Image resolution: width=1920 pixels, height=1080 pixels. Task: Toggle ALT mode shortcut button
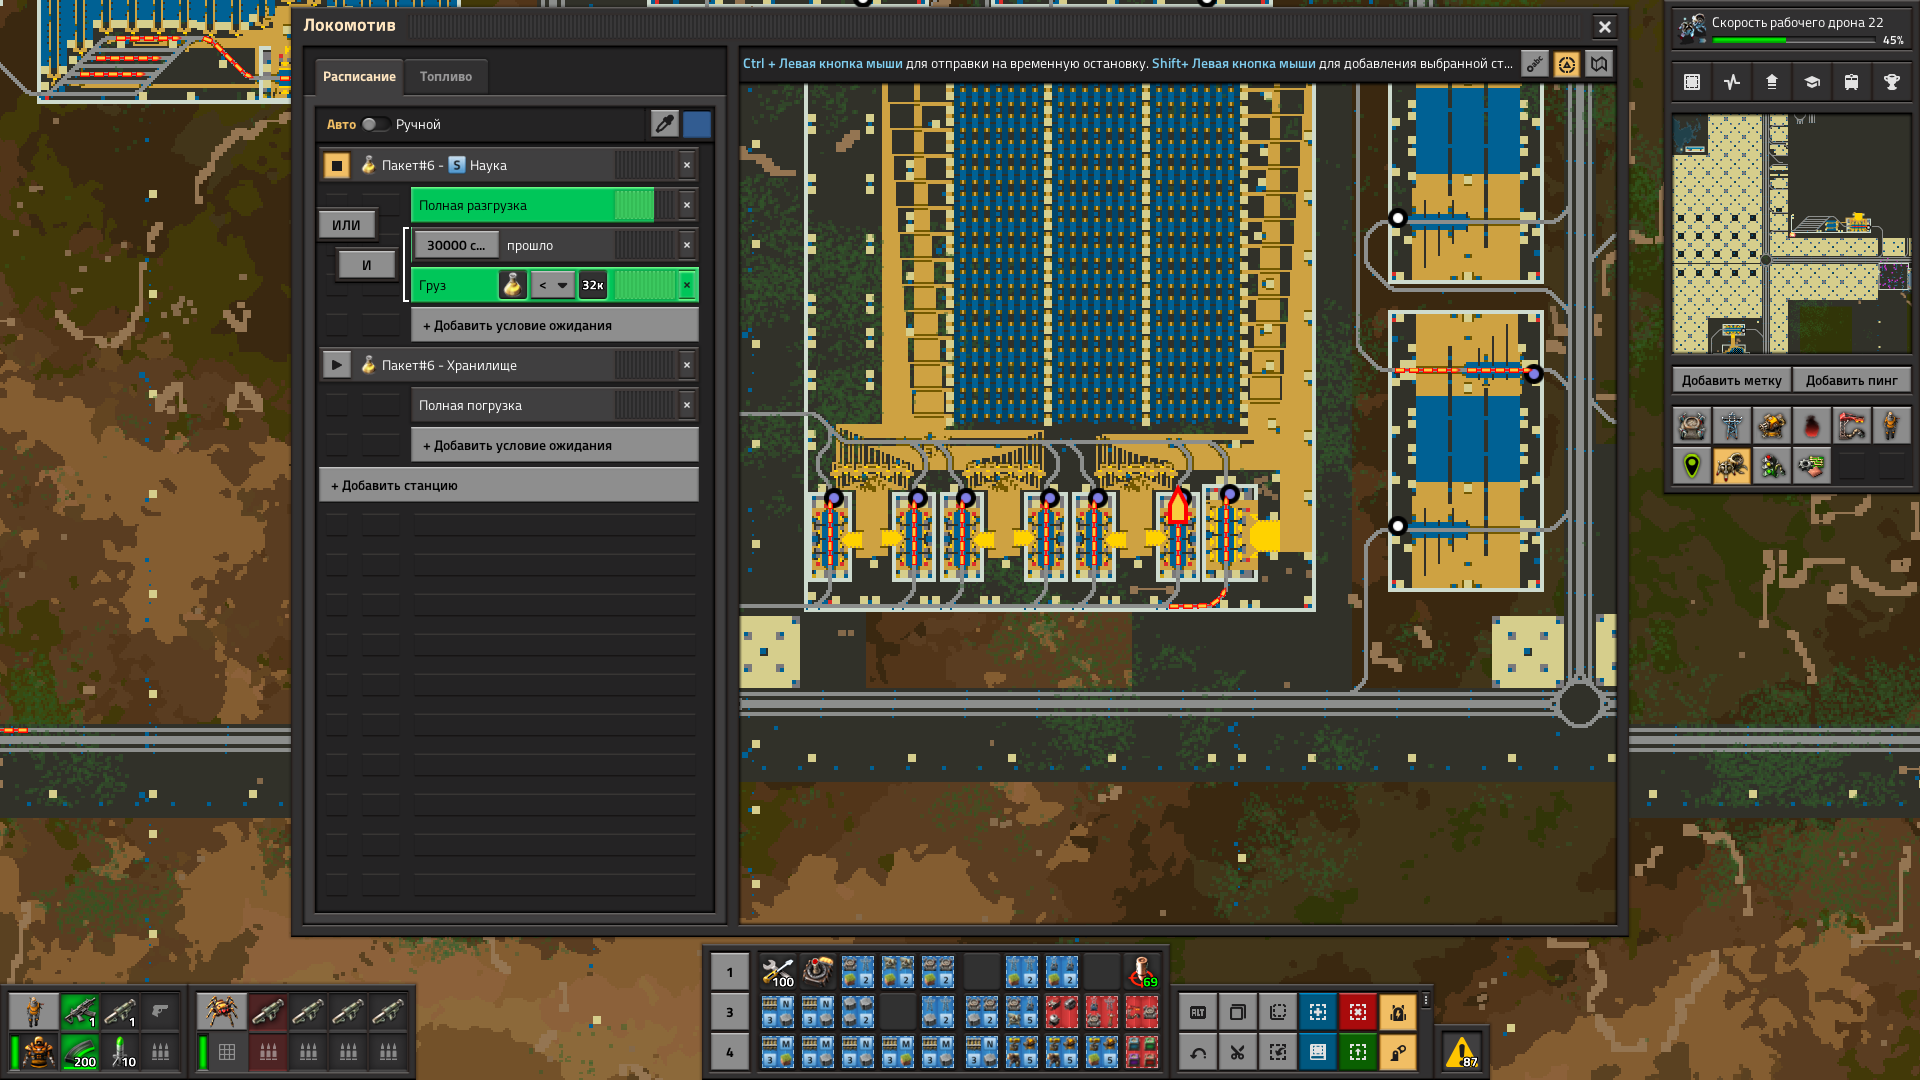click(x=1198, y=1012)
